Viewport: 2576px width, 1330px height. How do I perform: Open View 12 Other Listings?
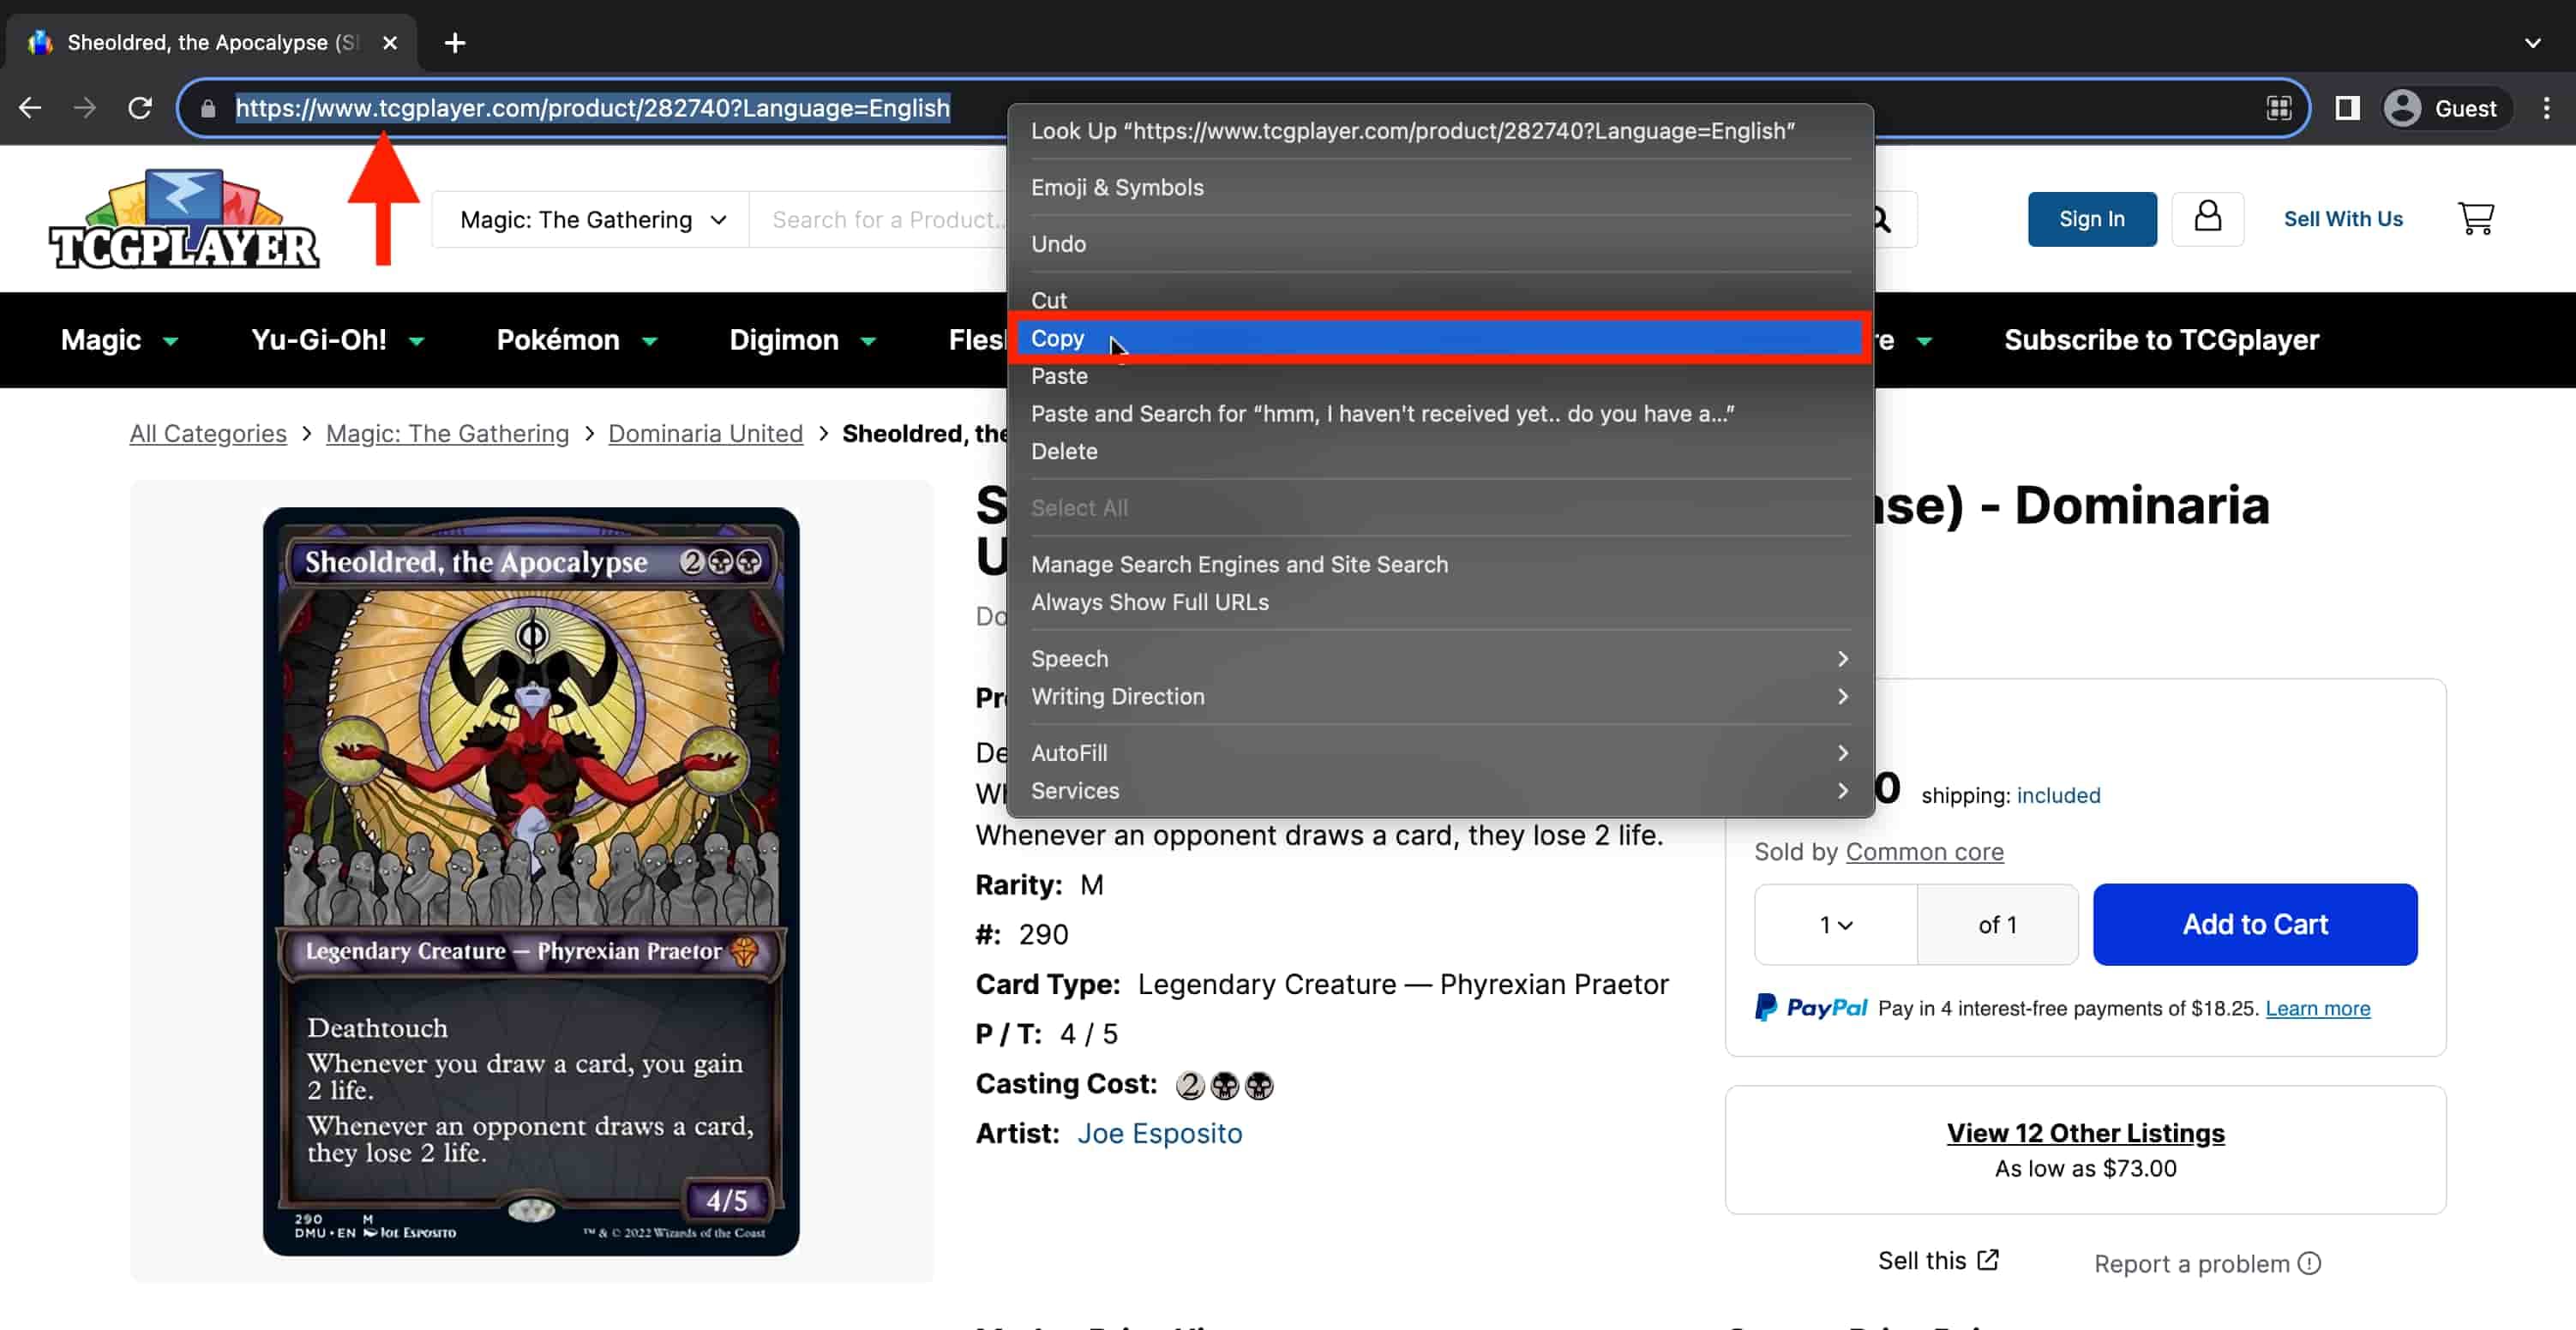2085,1133
